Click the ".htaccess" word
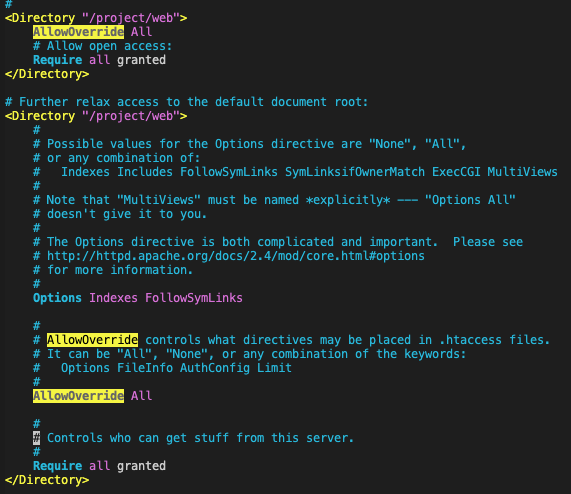571x494 pixels. (470, 340)
